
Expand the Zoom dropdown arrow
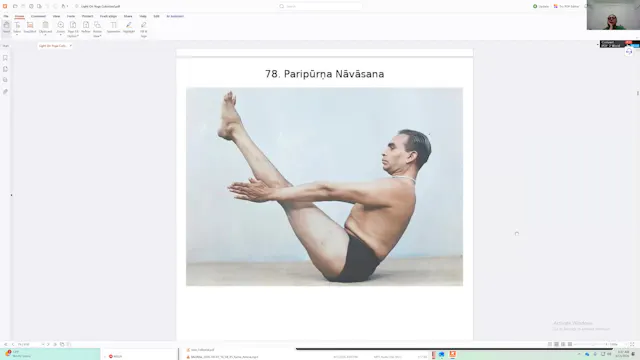point(60,35)
